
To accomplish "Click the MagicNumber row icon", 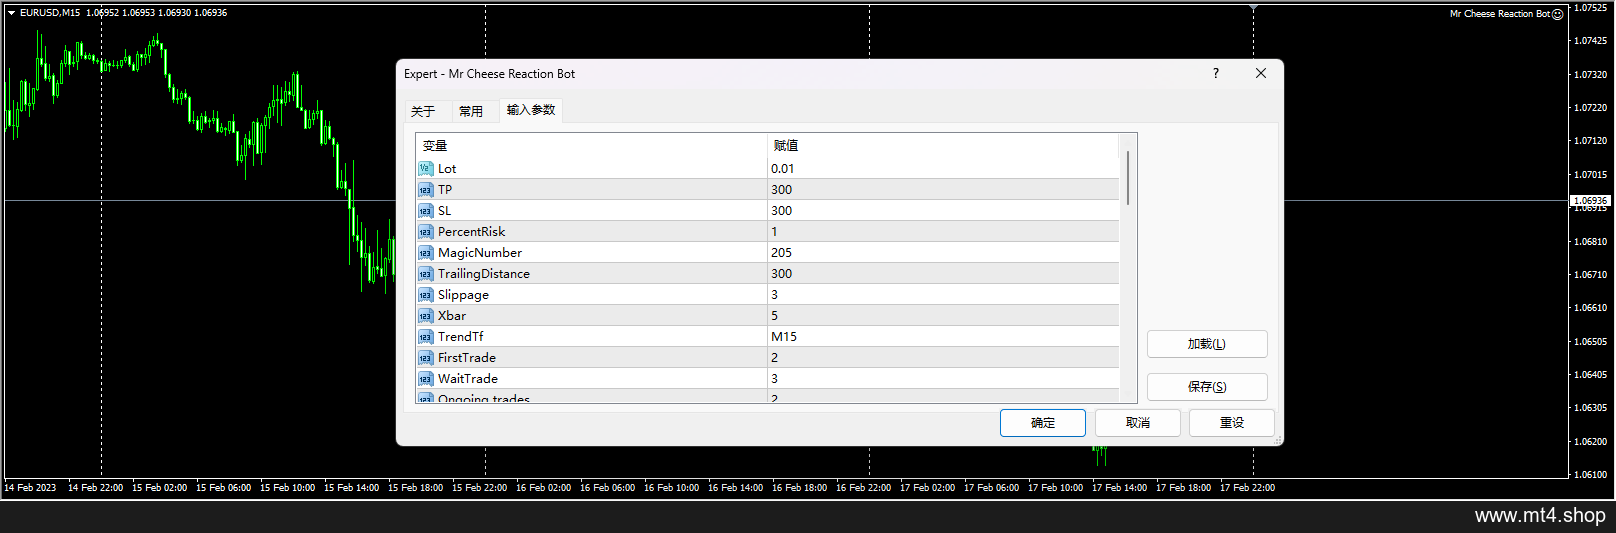I will (x=425, y=253).
